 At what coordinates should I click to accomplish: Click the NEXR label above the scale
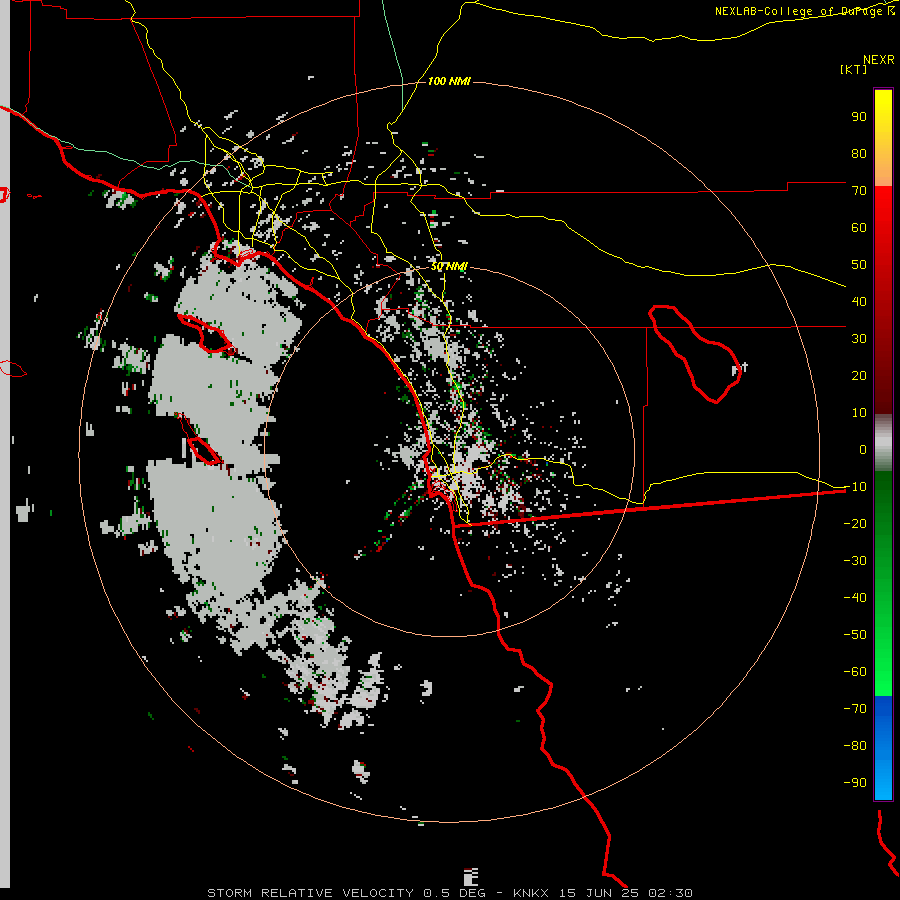point(879,60)
